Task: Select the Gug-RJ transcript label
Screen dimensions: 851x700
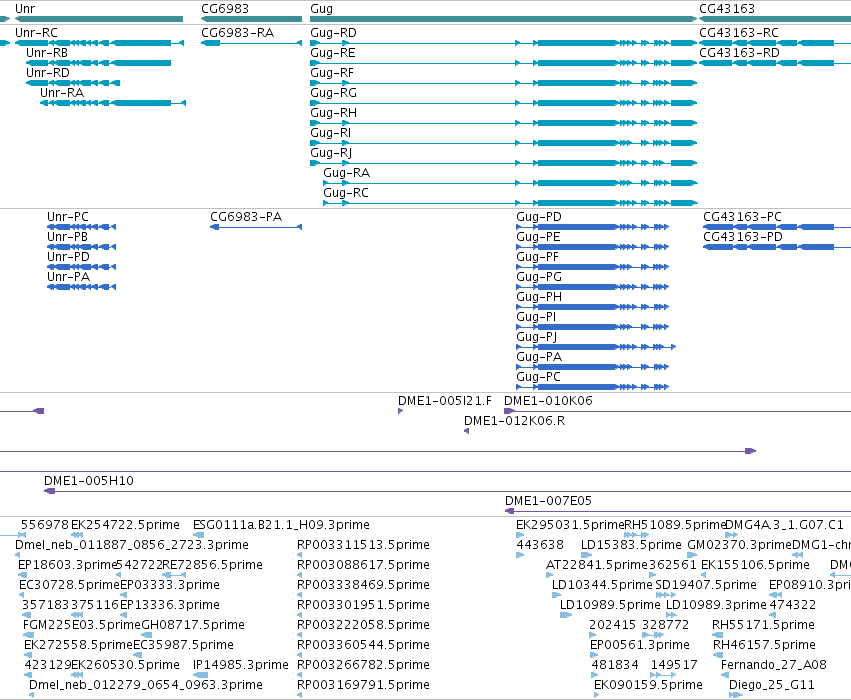Action: (331, 154)
